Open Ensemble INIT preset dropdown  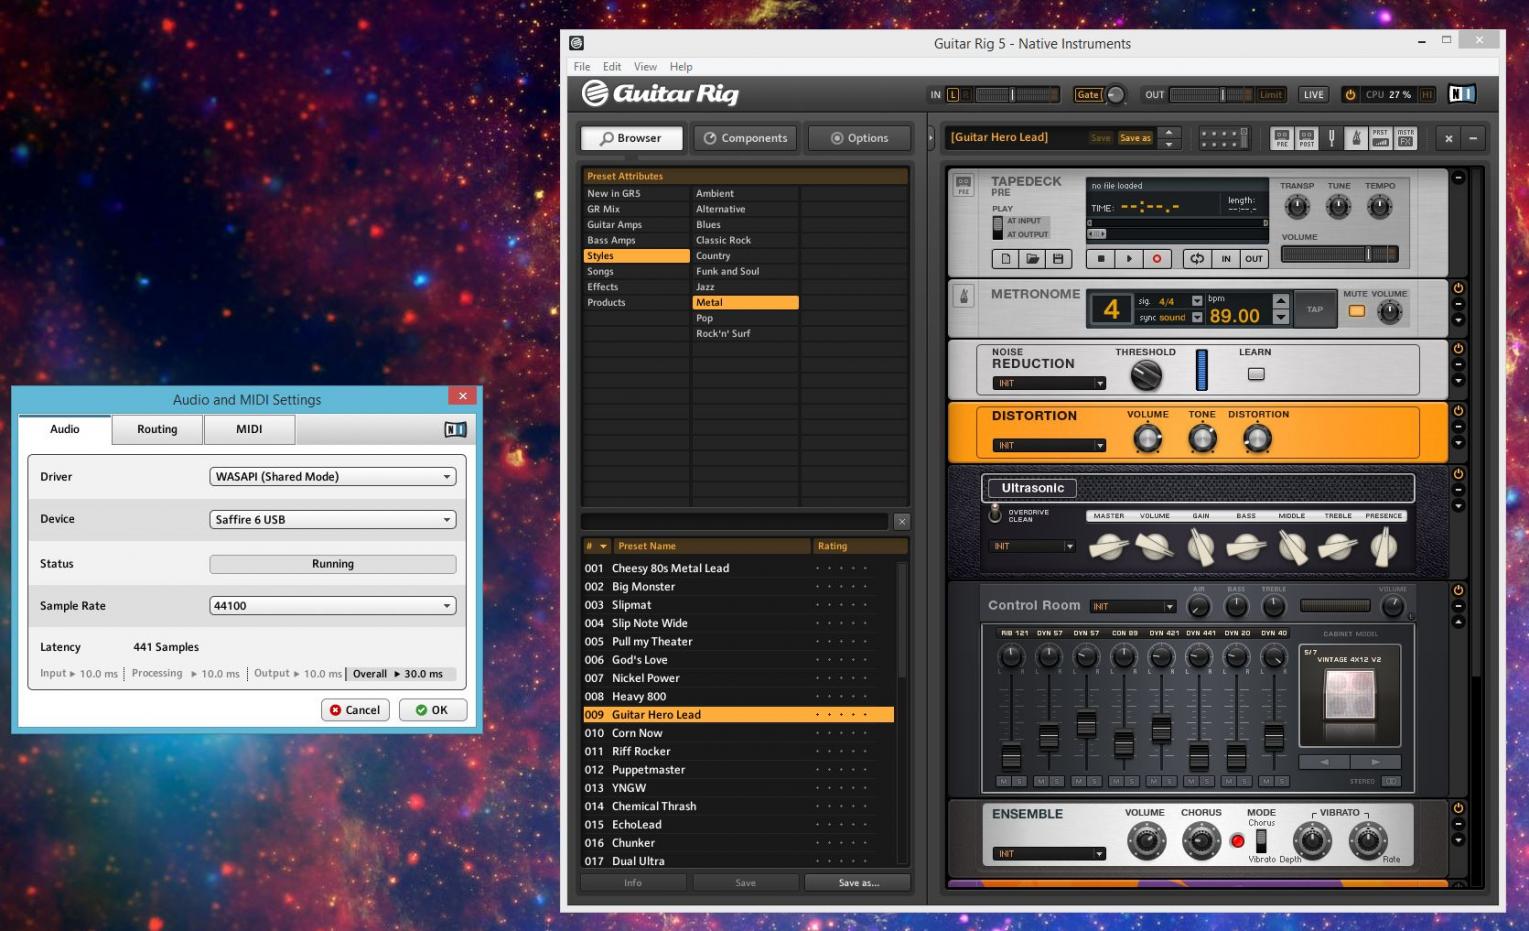click(x=1049, y=853)
